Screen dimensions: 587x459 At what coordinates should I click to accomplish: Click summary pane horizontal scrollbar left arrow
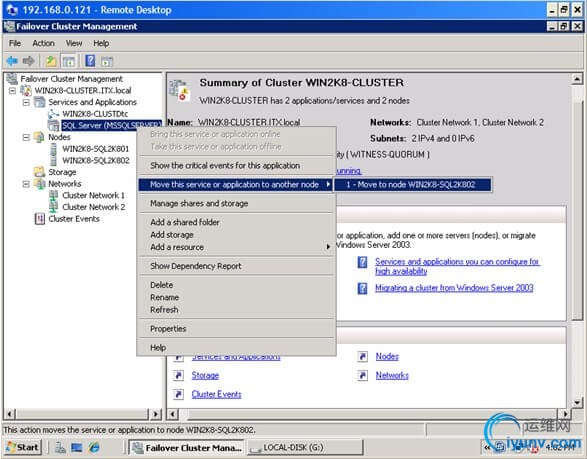(172, 414)
